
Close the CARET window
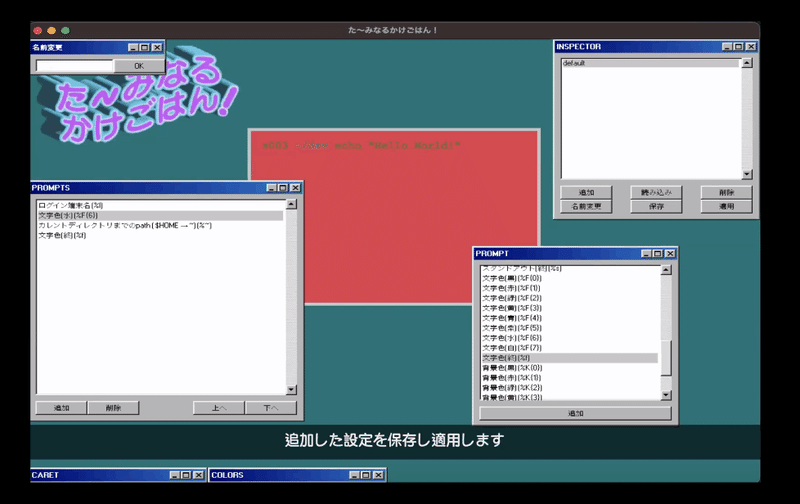click(198, 475)
